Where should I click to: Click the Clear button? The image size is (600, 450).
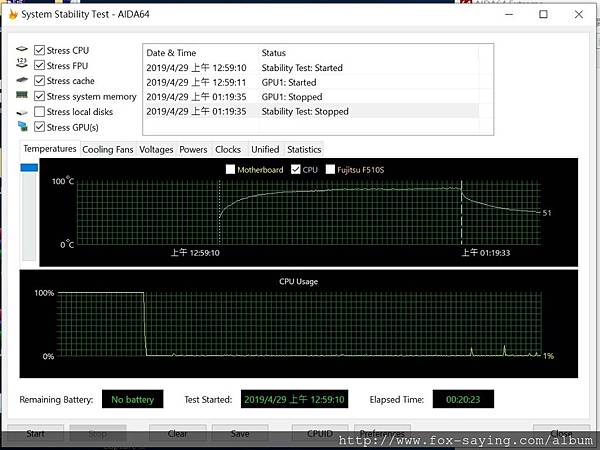[x=178, y=433]
